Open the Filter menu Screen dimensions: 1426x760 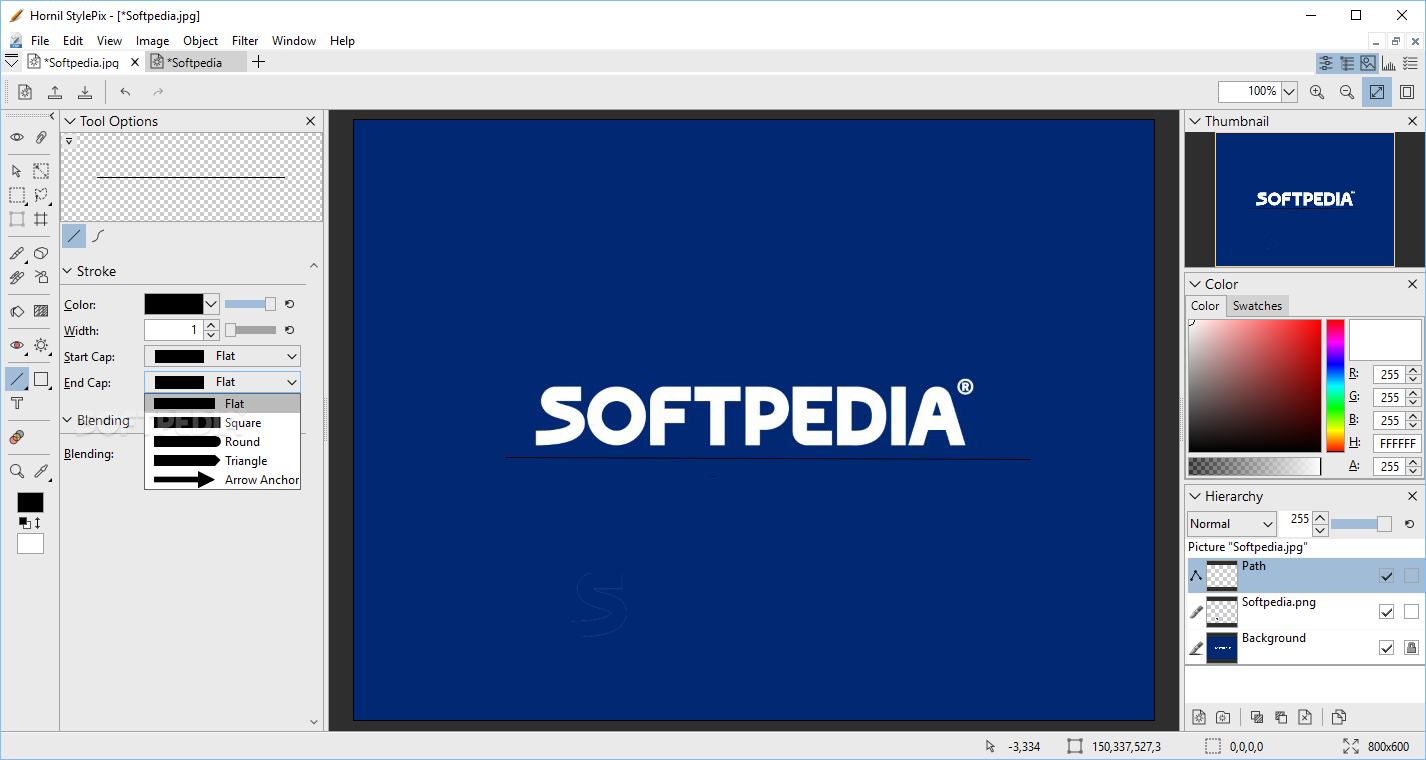245,41
